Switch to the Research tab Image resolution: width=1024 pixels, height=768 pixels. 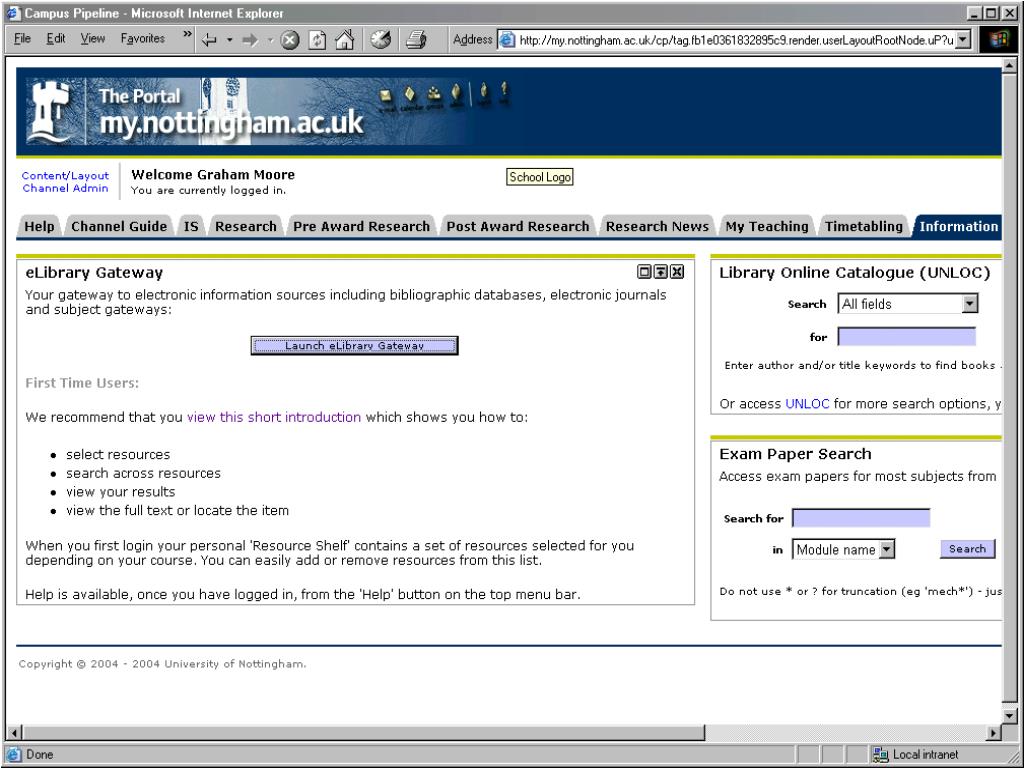pos(246,227)
